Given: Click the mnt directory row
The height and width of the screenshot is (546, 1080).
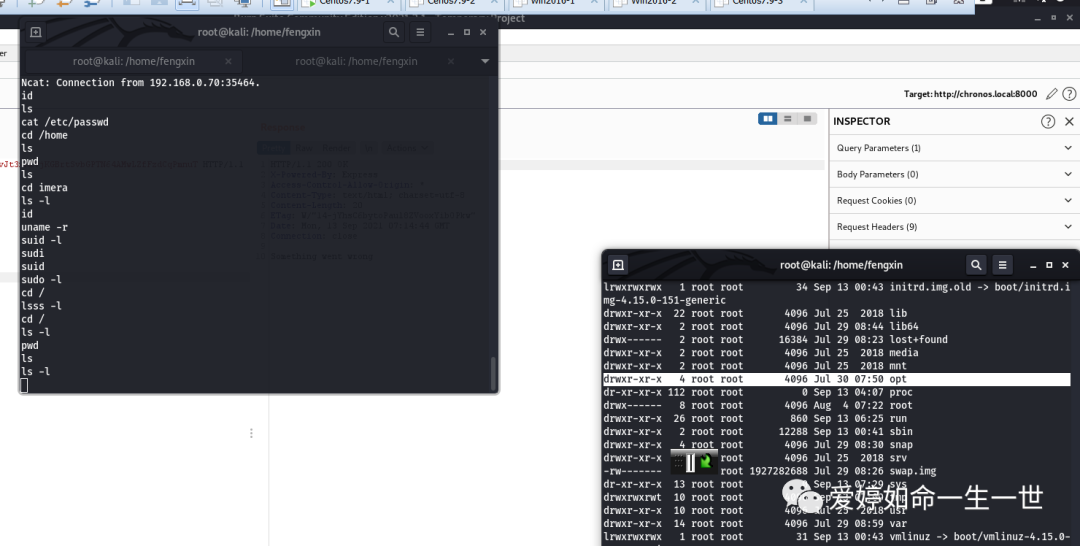Looking at the screenshot, I should [755, 366].
